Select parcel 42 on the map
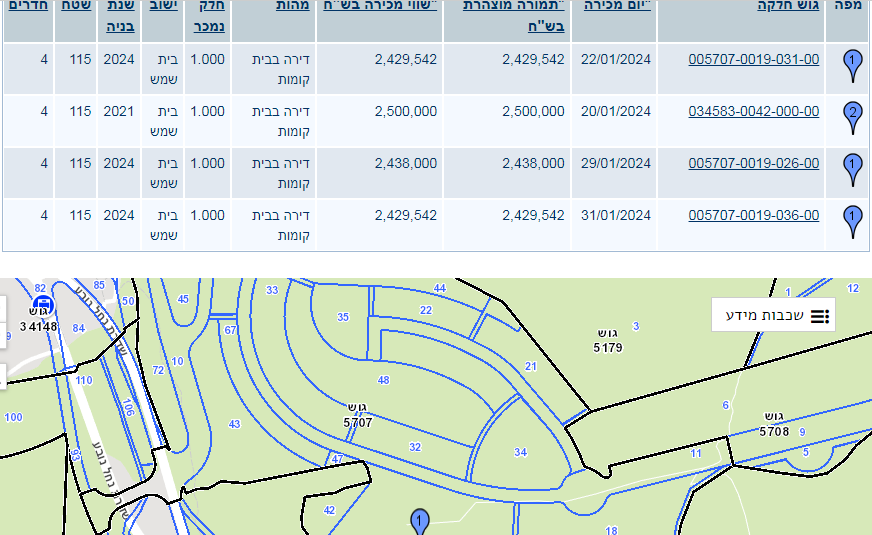Screen dimensions: 872x535 [329, 510]
